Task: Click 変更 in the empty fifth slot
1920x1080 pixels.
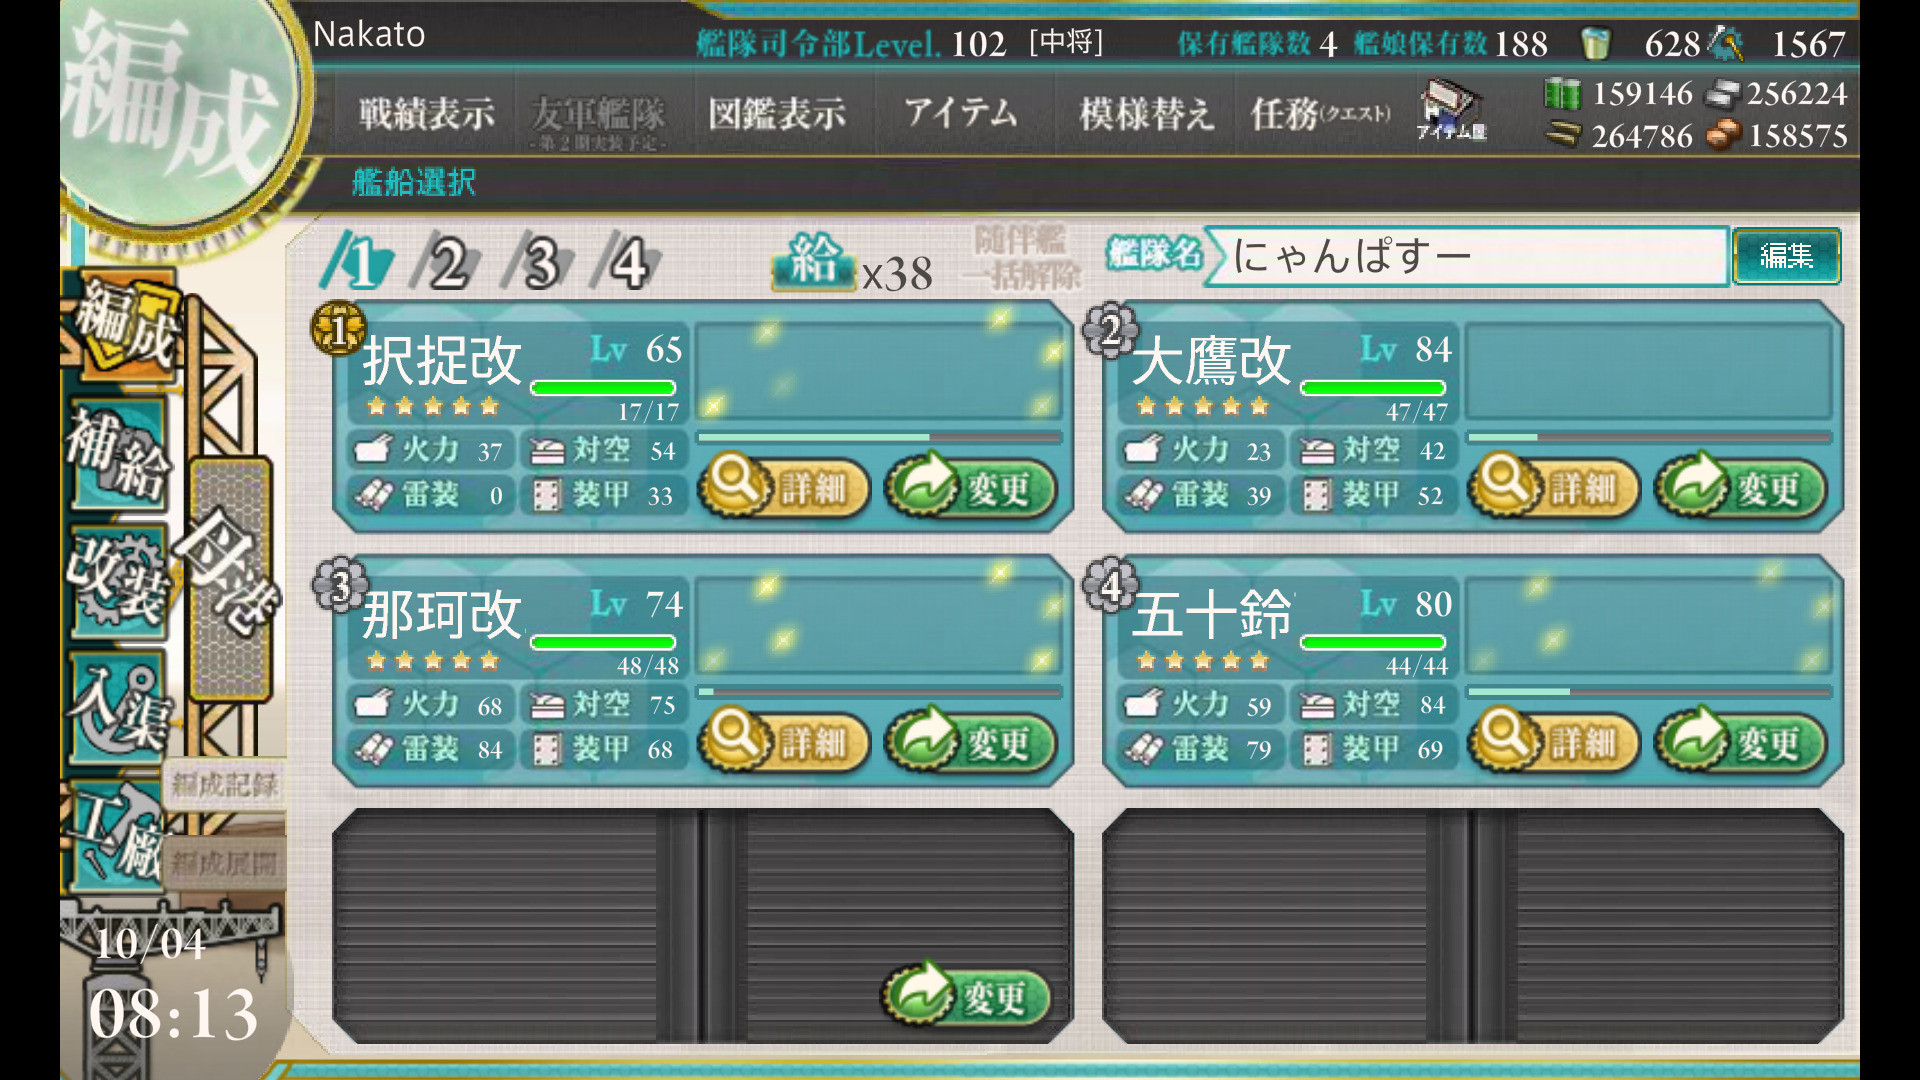Action: 968,995
